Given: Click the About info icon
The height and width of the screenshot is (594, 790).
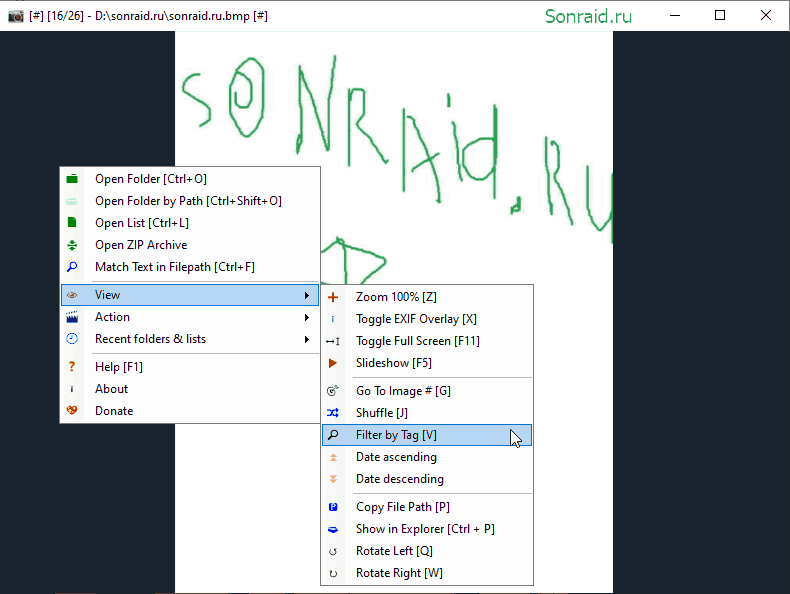Looking at the screenshot, I should [x=72, y=389].
